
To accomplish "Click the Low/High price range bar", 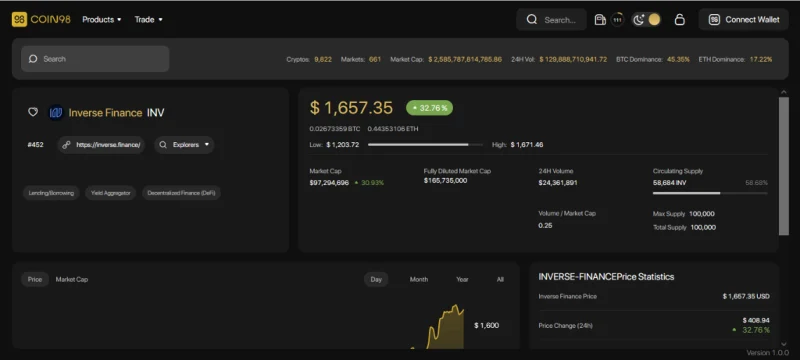I will [x=425, y=145].
